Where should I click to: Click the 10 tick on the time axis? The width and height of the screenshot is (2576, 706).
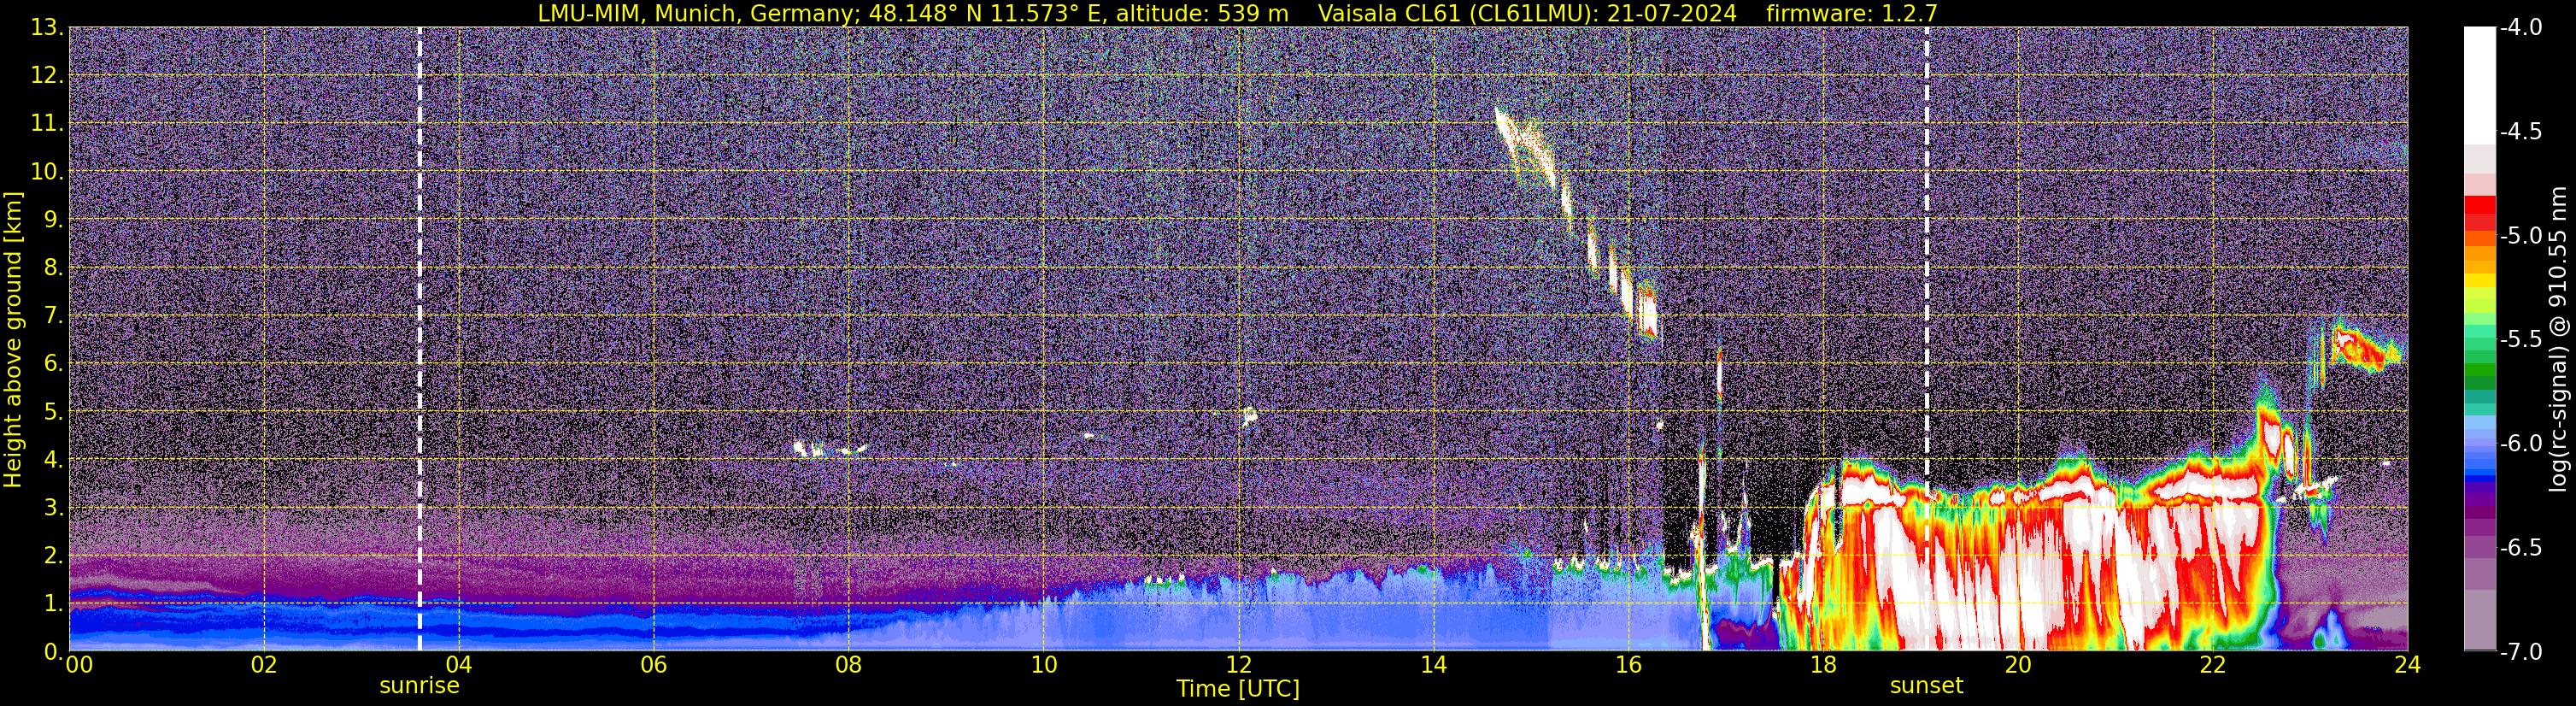(x=1044, y=665)
